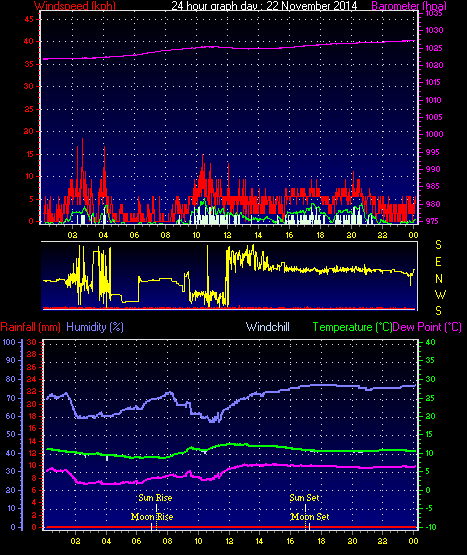
Task: Click the 70 humidity scale value
Action: tap(11, 399)
